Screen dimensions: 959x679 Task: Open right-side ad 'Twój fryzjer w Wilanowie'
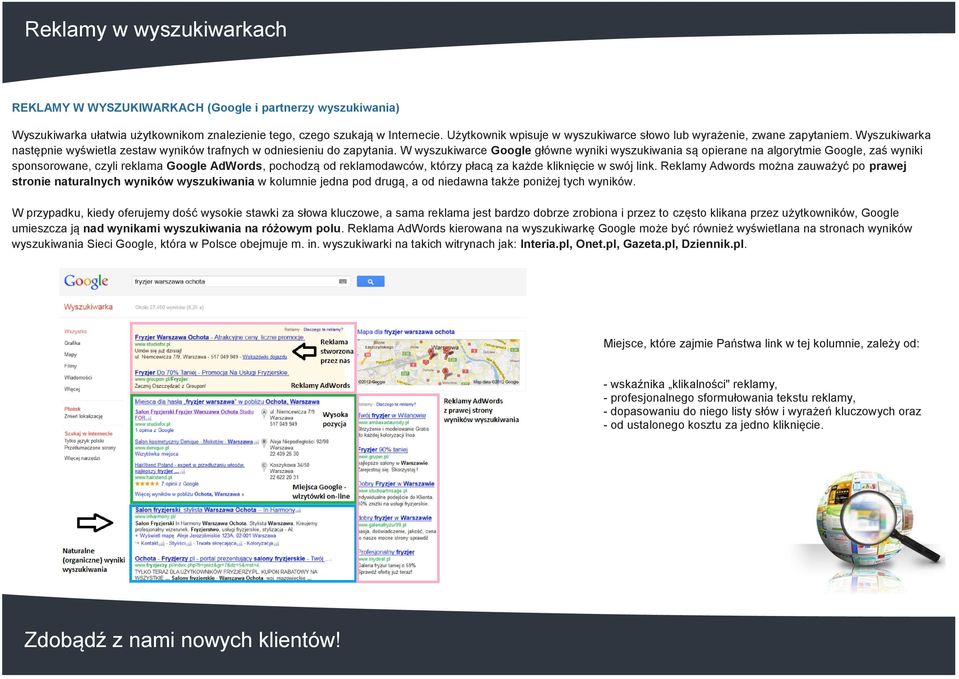coord(391,415)
